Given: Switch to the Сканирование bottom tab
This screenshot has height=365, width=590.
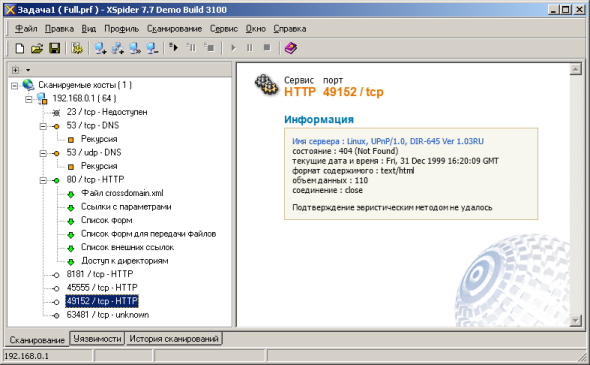Looking at the screenshot, I should click(x=37, y=340).
